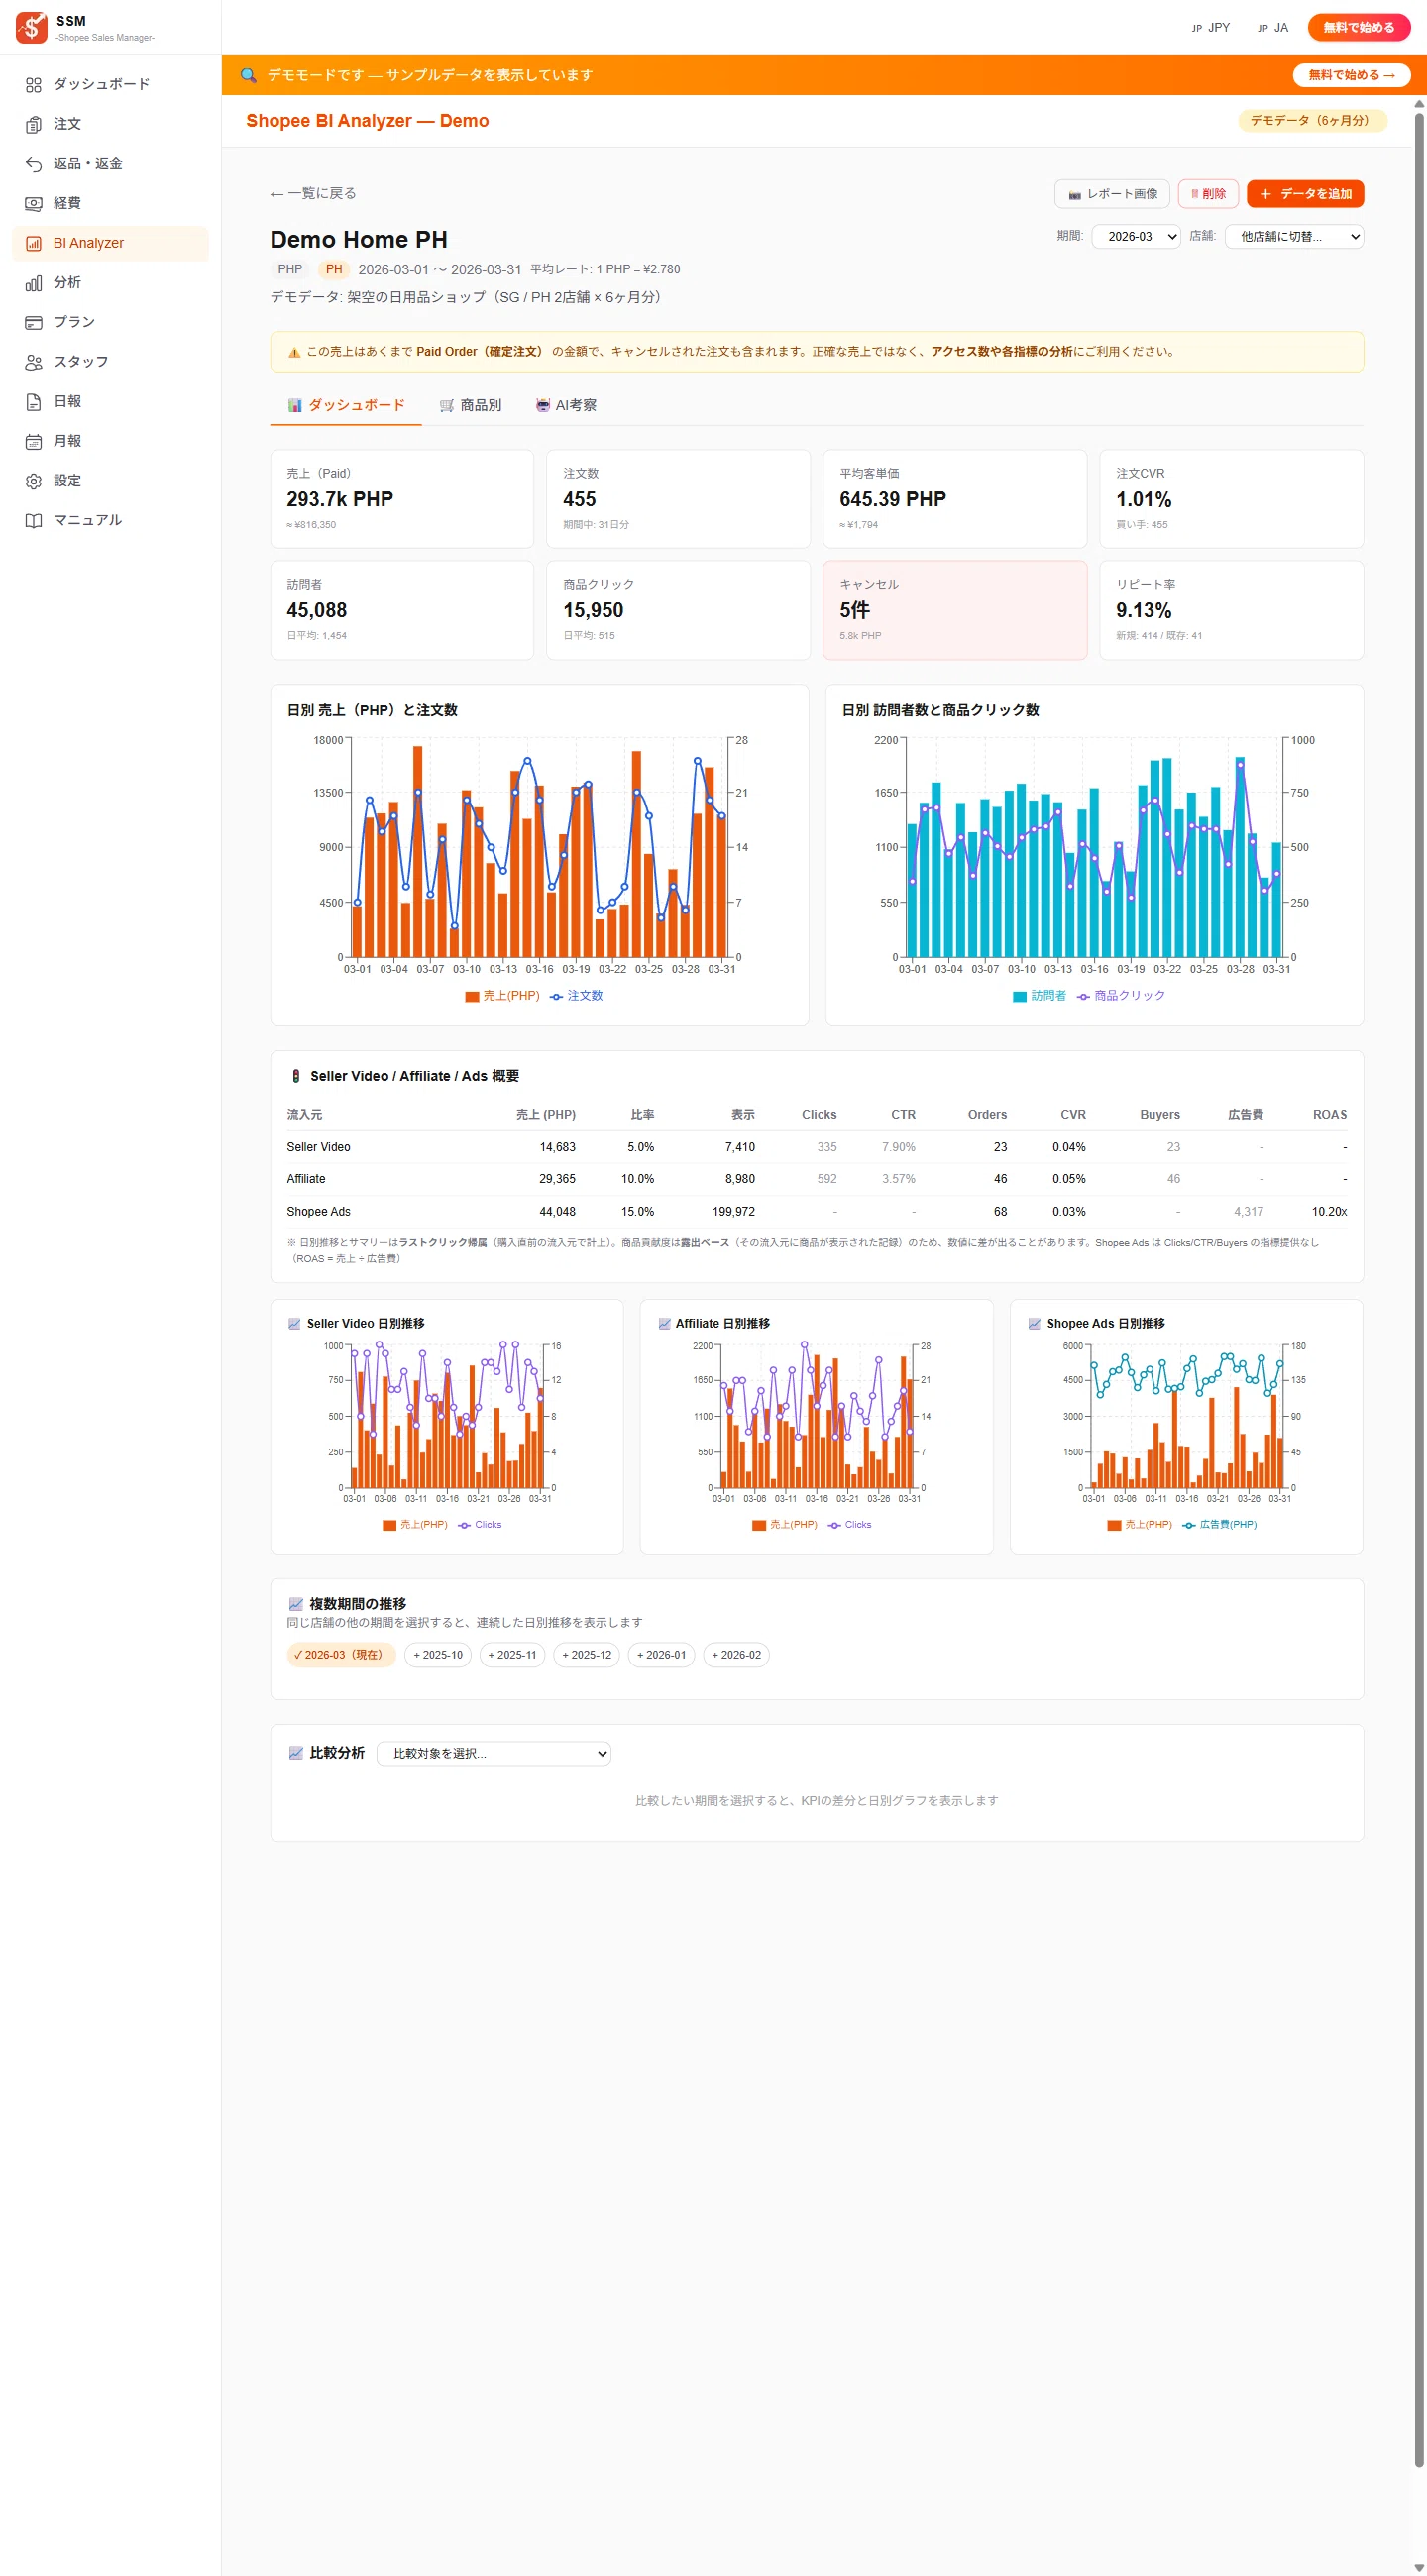1427x2576 pixels.
Task: Click the traffic light icon beside Seller Video overview
Action: [296, 1077]
